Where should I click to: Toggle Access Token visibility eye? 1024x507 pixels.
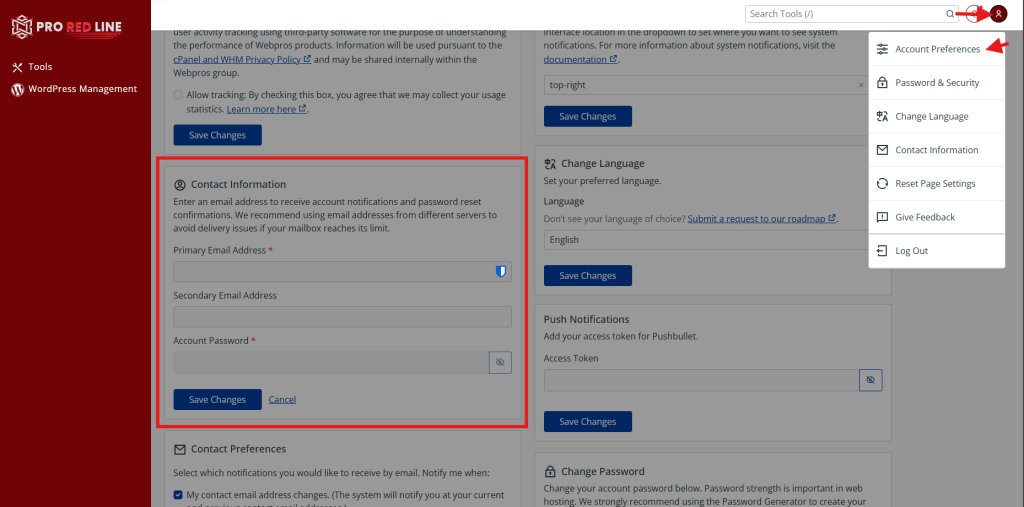pyautogui.click(x=870, y=380)
